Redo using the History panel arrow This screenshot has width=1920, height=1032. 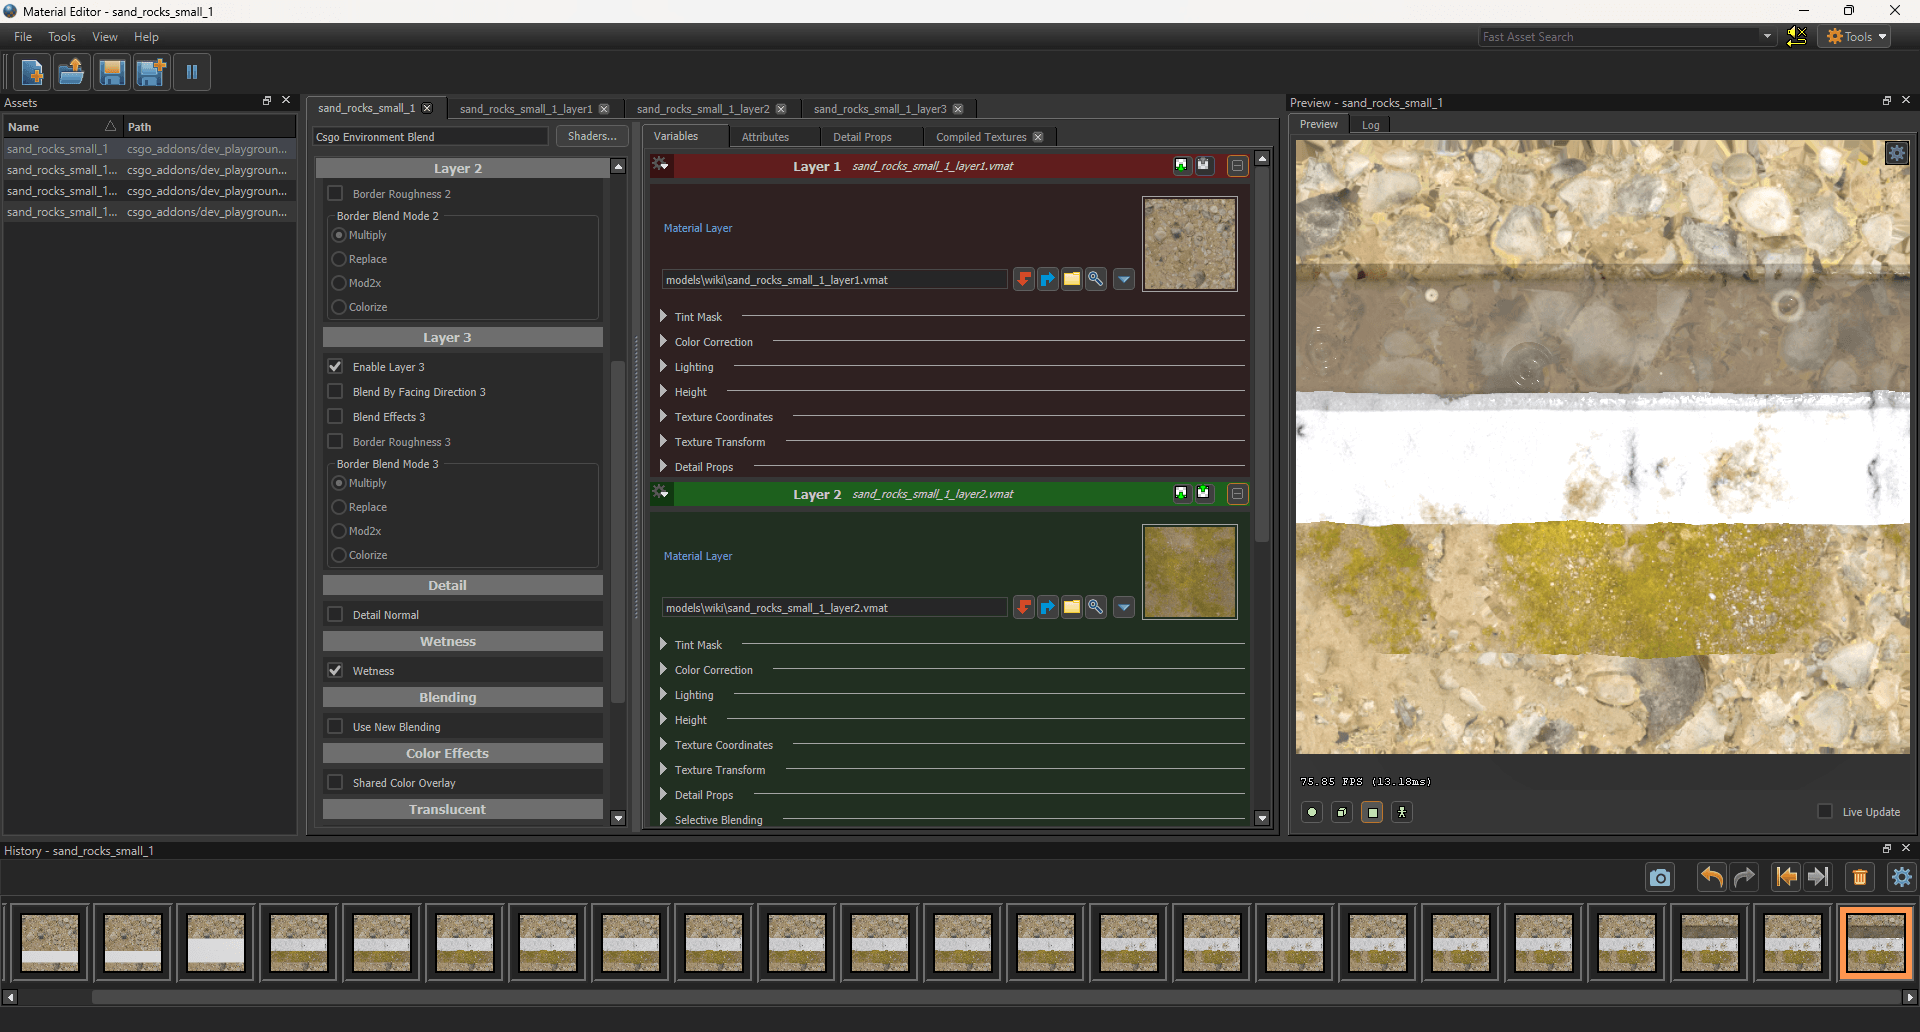pyautogui.click(x=1744, y=877)
